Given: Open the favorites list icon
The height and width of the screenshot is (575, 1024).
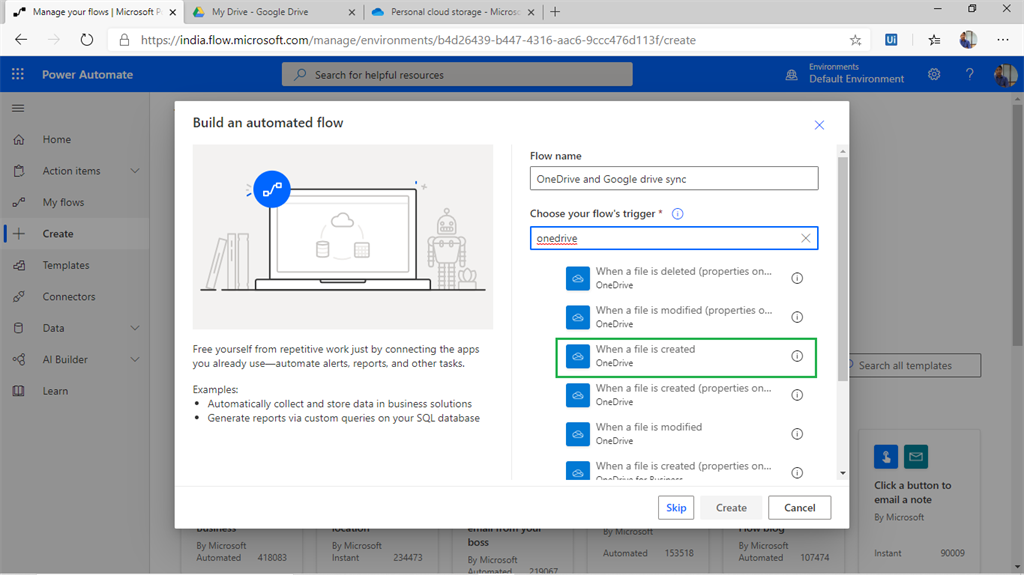Looking at the screenshot, I should [935, 40].
